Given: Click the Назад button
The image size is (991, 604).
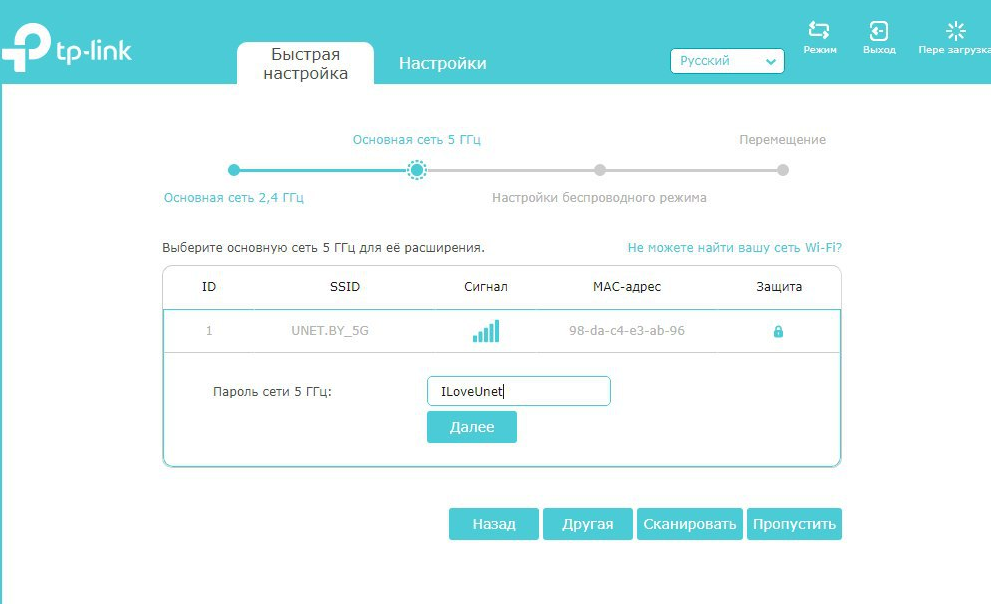Looking at the screenshot, I should point(494,524).
